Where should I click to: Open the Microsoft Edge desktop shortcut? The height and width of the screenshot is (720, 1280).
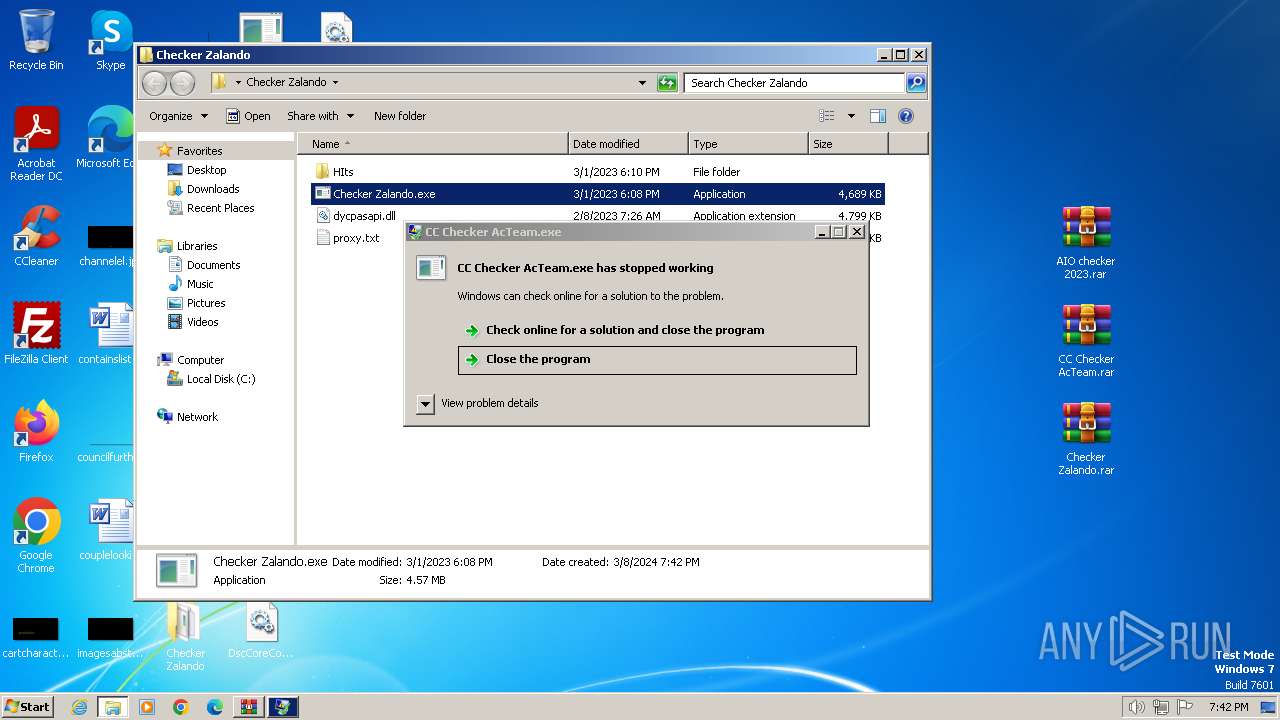point(105,138)
